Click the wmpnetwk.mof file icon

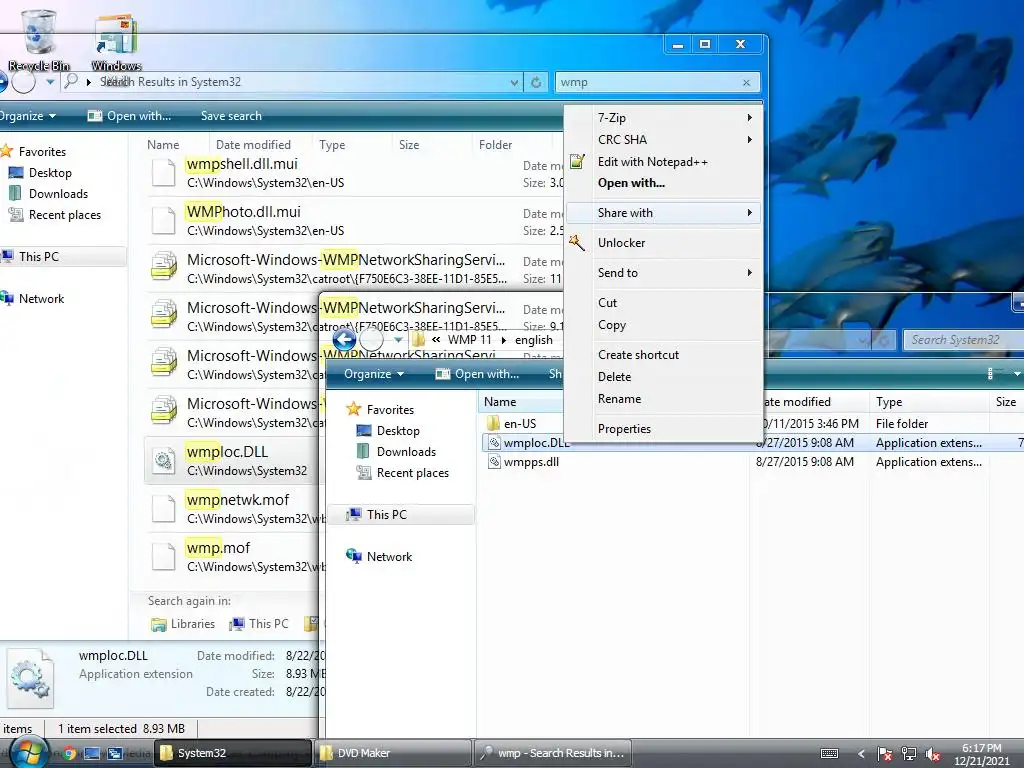163,509
